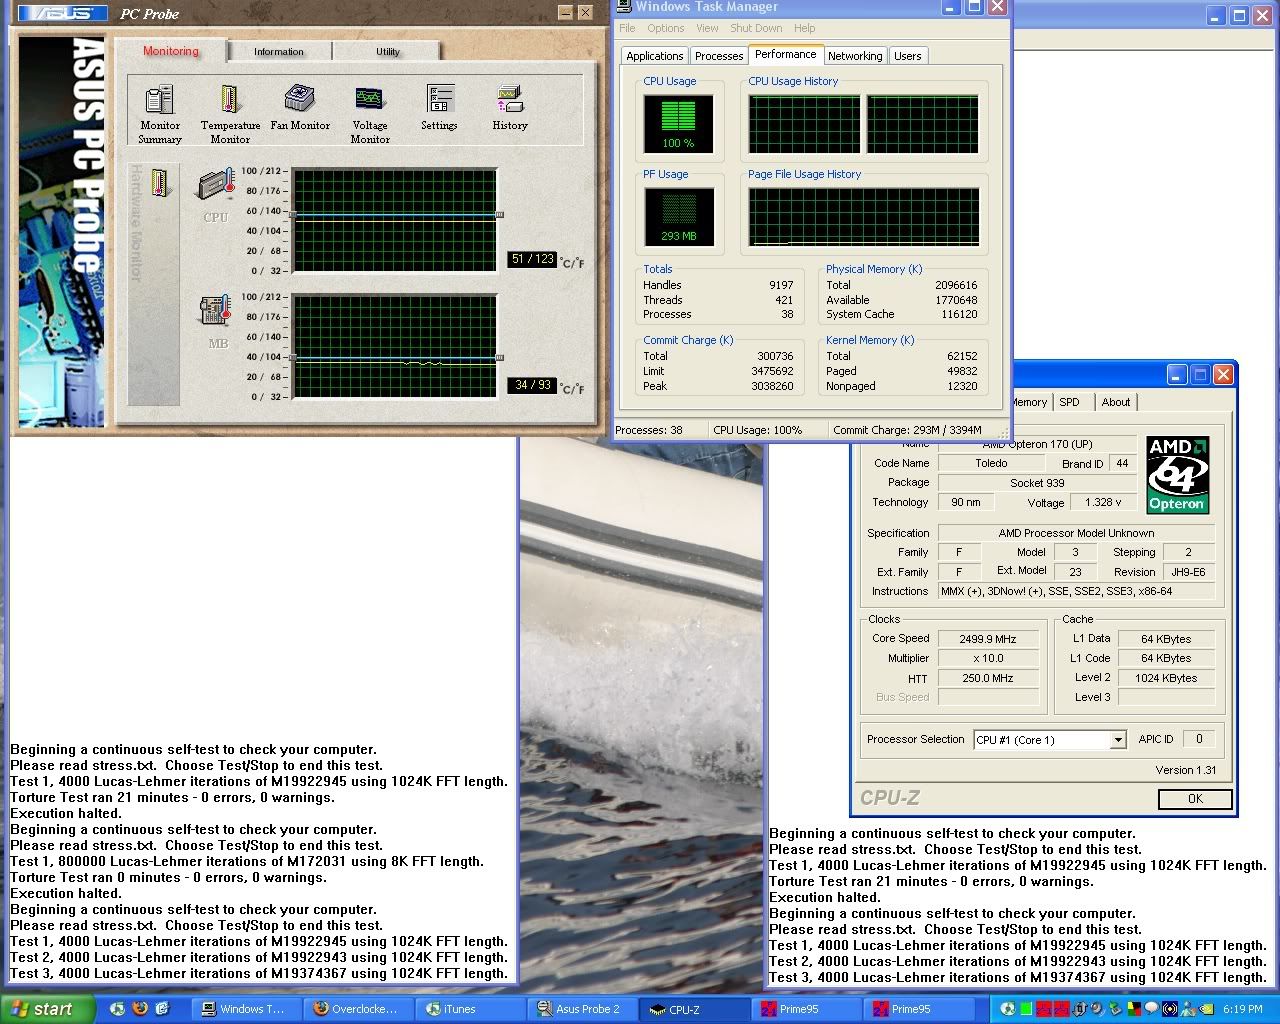Switch to the Monitoring tab in PC Probe
The width and height of the screenshot is (1280, 1024).
pos(171,51)
